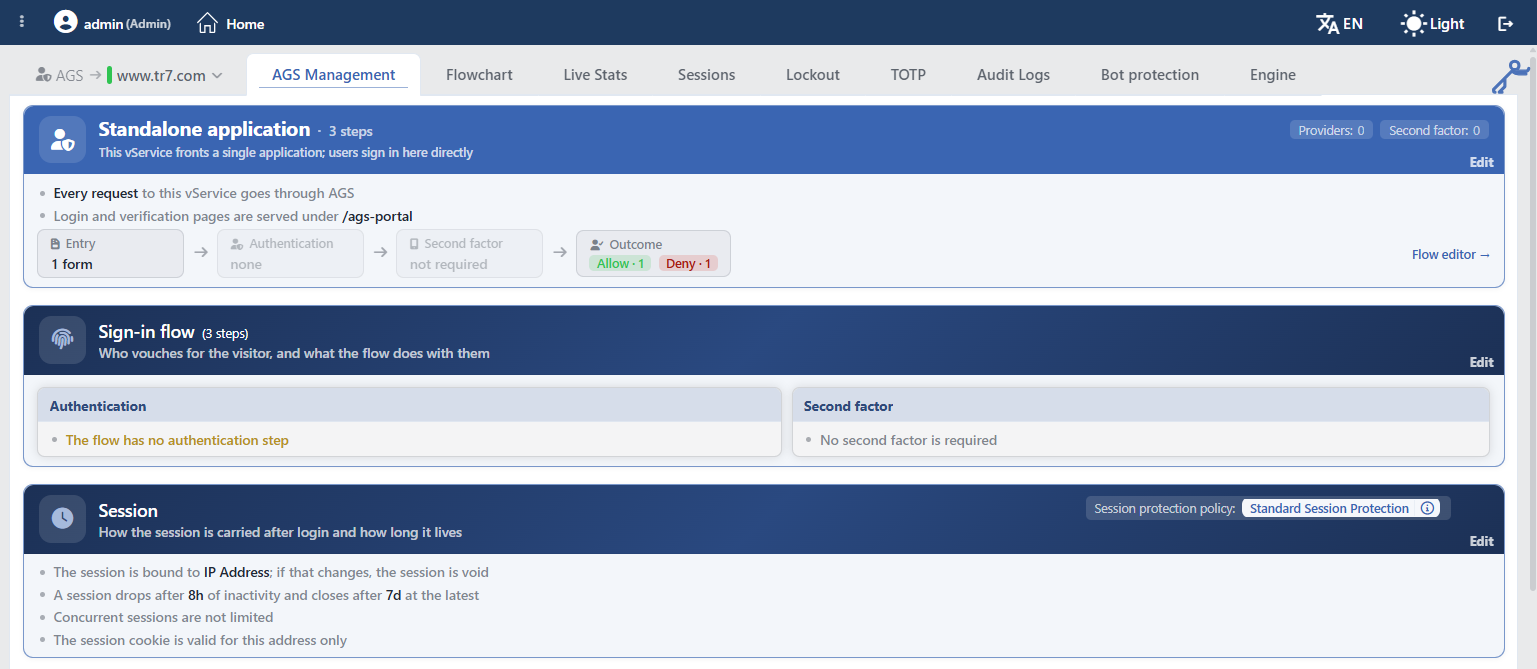The image size is (1537, 669).
Task: Edit the Session section
Action: [1481, 541]
